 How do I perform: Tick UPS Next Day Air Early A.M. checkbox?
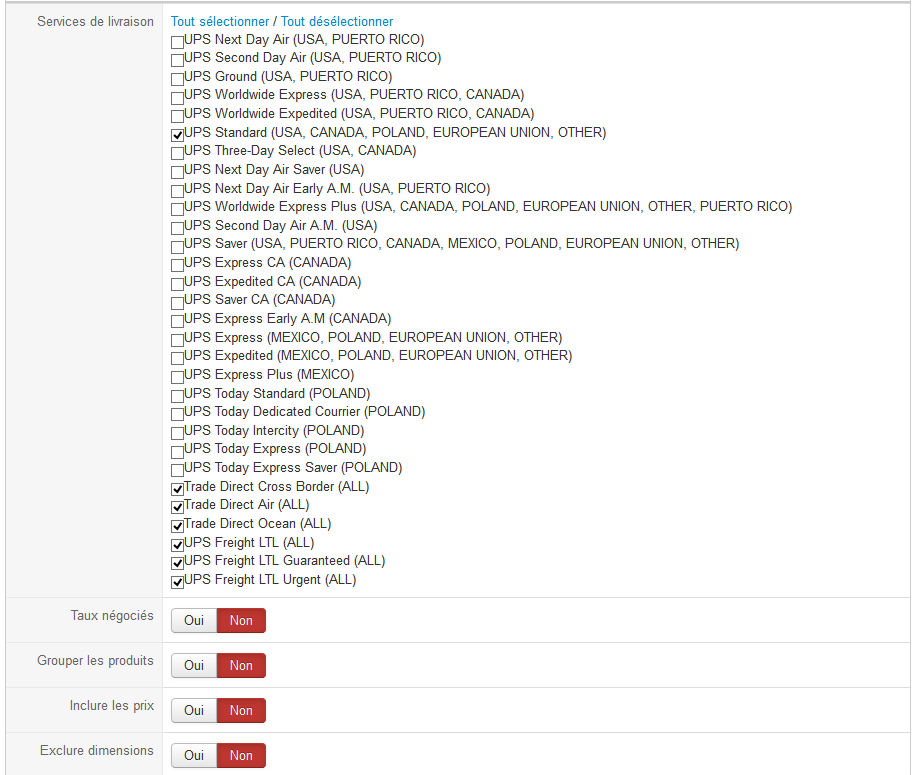tap(177, 191)
